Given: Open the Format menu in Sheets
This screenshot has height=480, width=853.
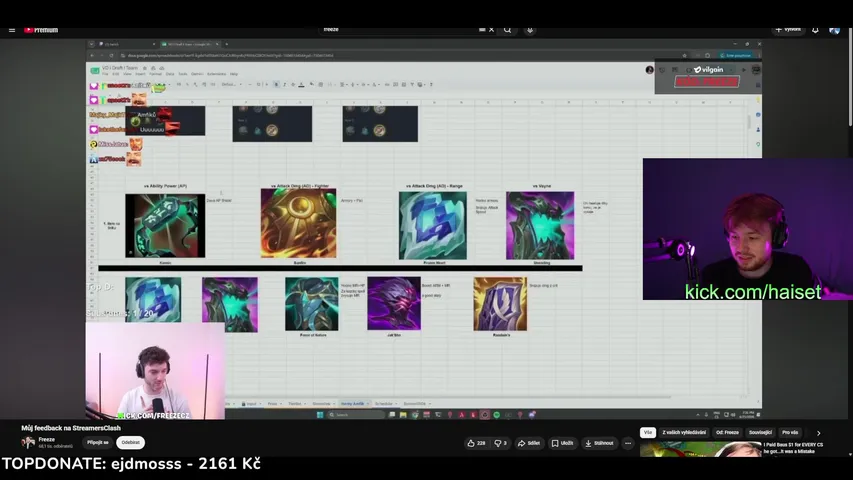Looking at the screenshot, I should click(156, 74).
